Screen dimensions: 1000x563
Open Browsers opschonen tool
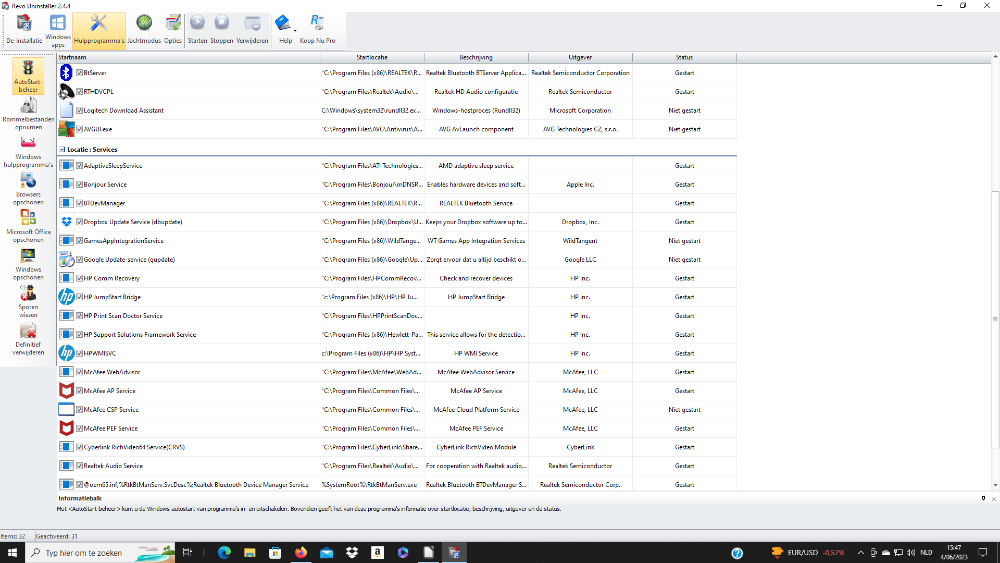tap(28, 188)
